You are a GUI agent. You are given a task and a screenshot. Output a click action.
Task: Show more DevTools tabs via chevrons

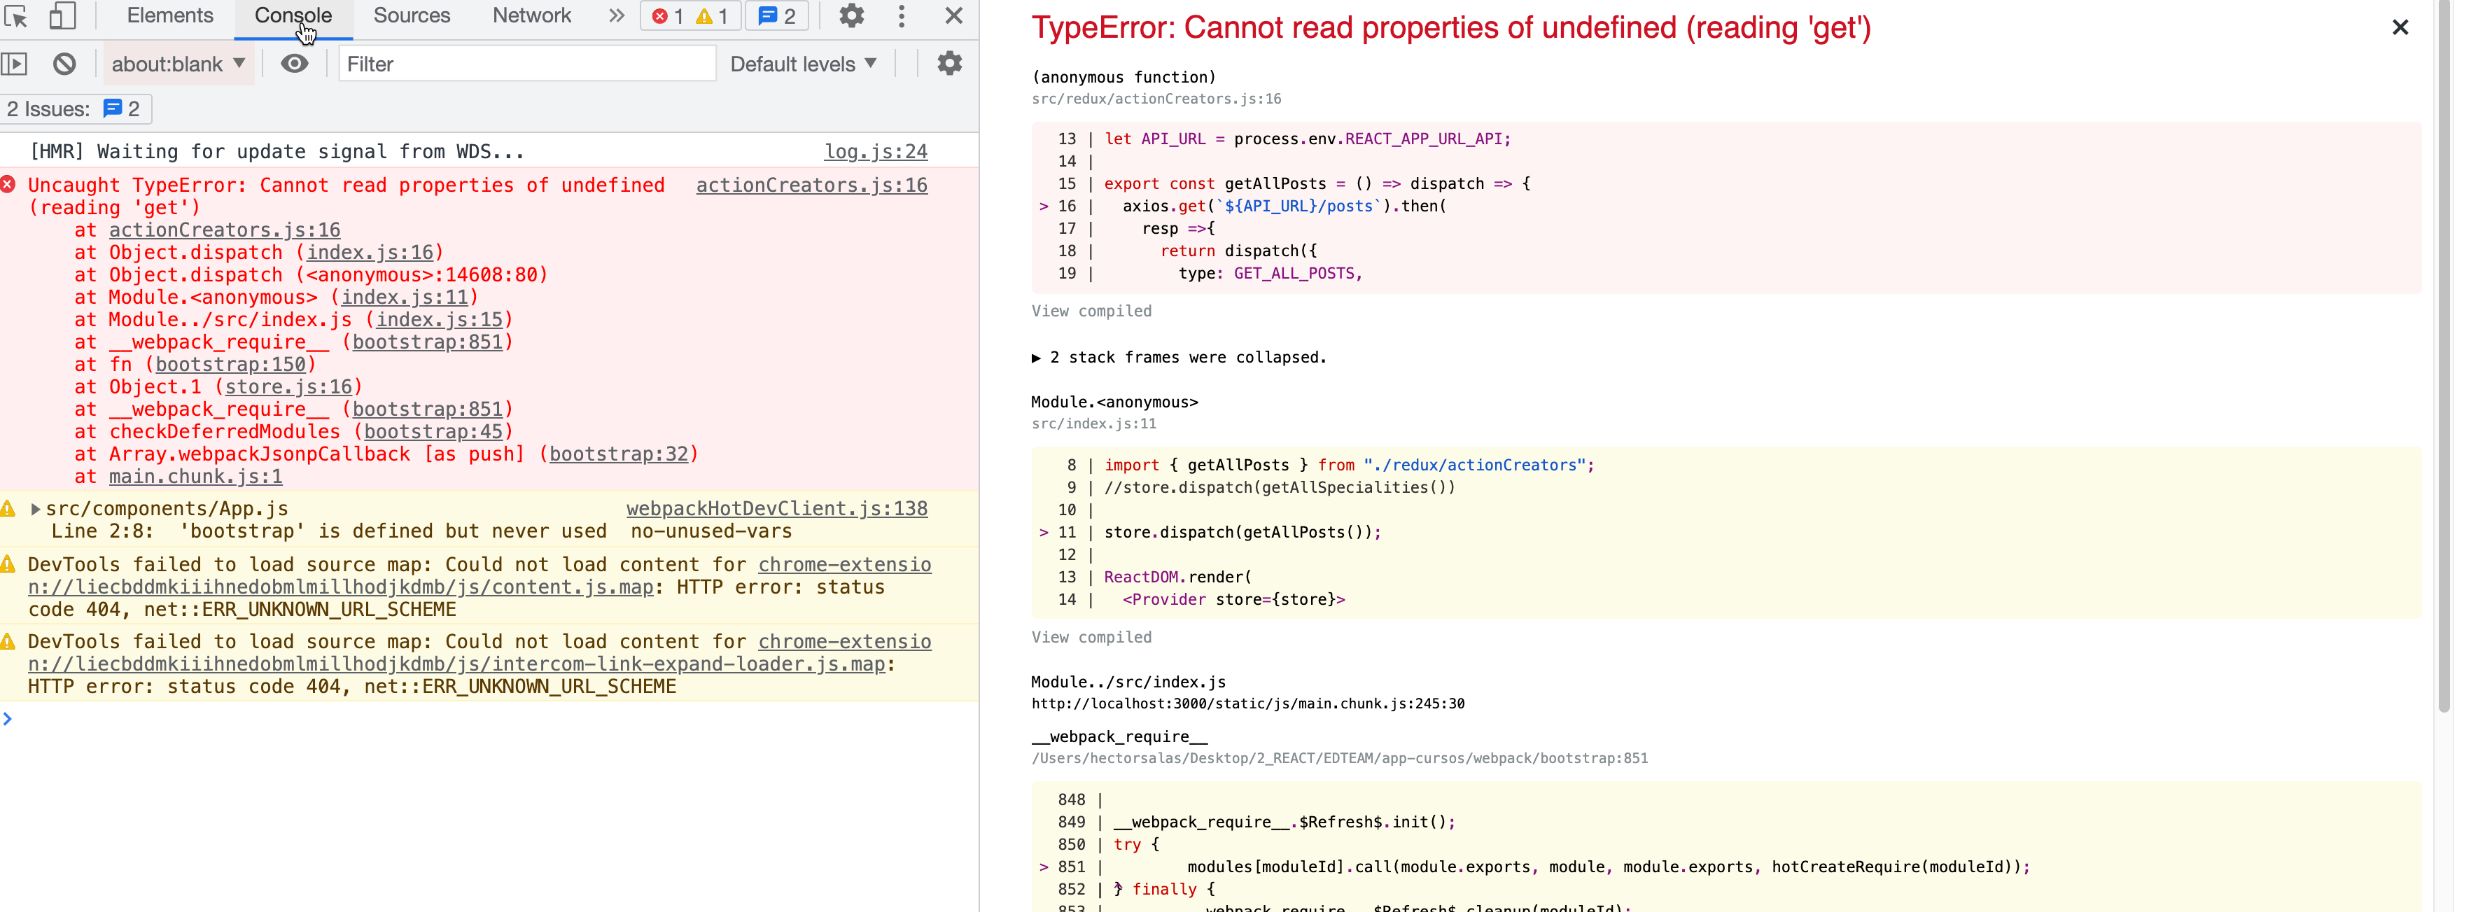coord(616,16)
